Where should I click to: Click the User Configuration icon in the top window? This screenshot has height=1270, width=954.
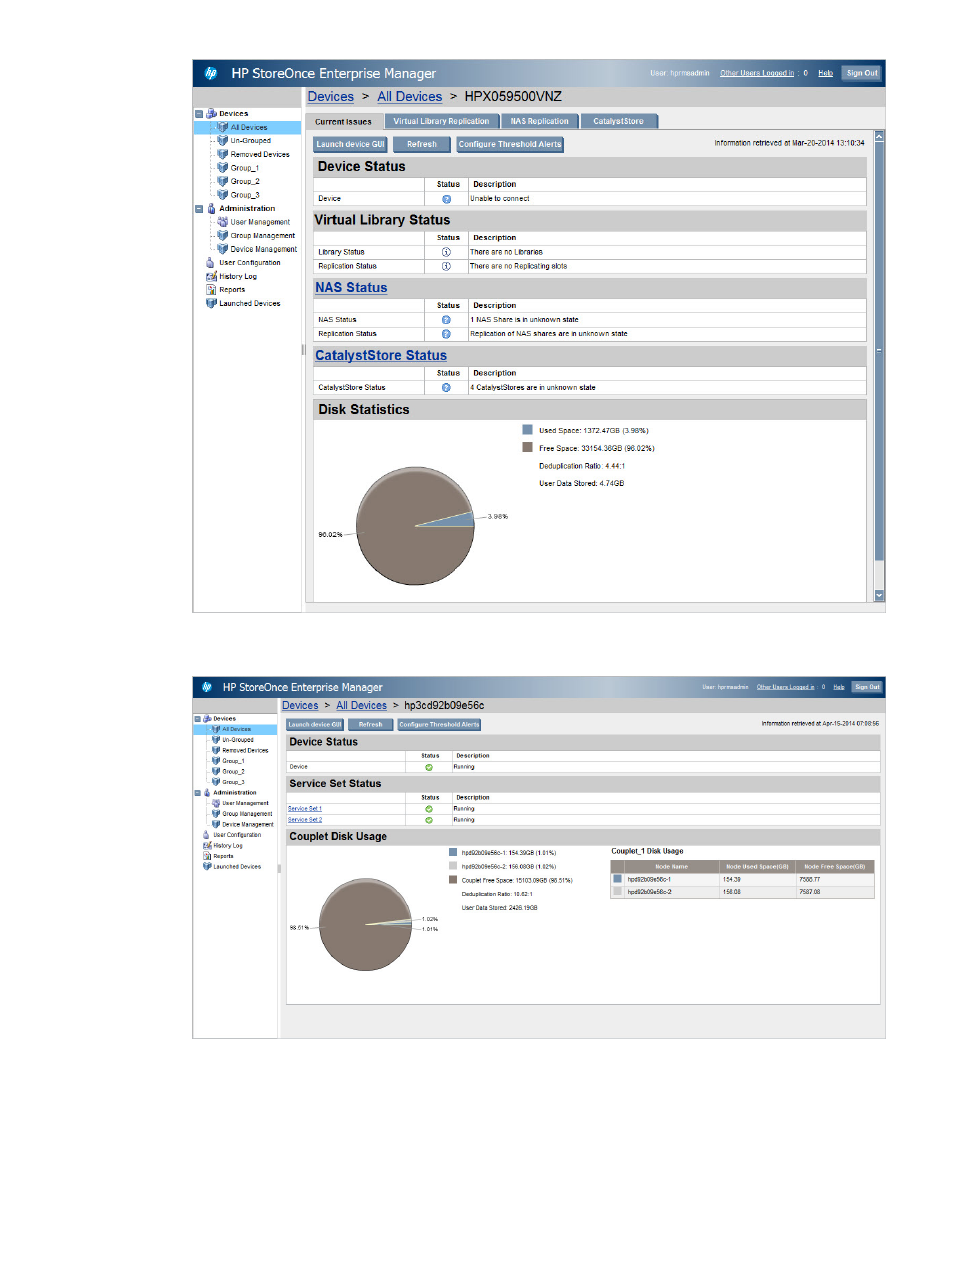(x=211, y=263)
